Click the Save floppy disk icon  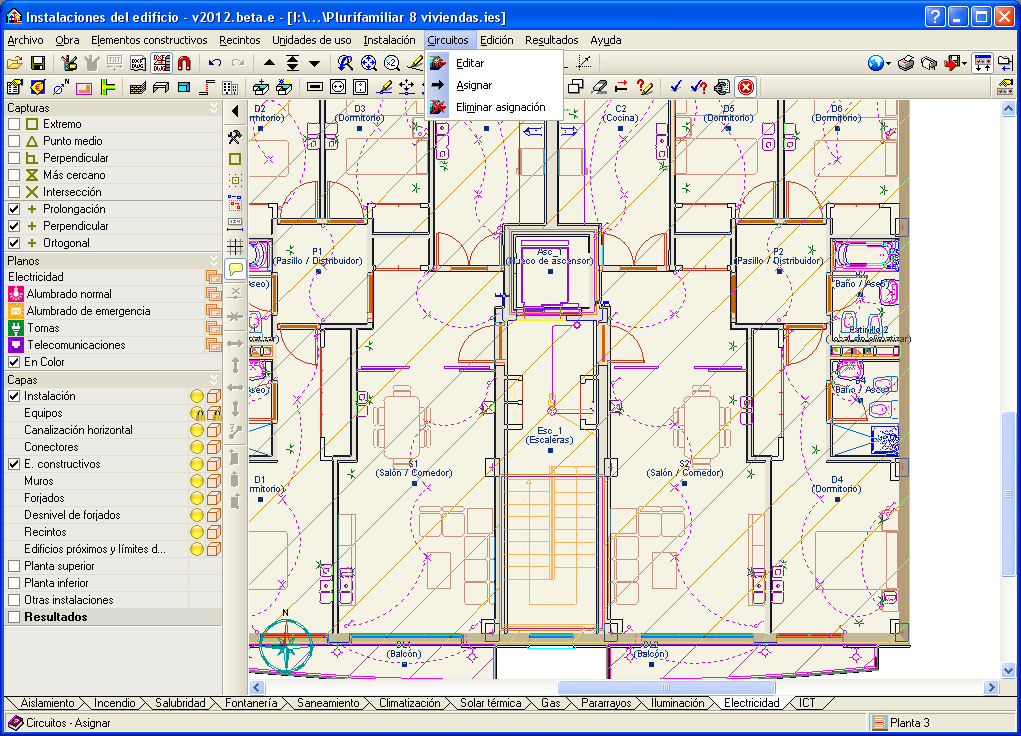click(x=37, y=63)
